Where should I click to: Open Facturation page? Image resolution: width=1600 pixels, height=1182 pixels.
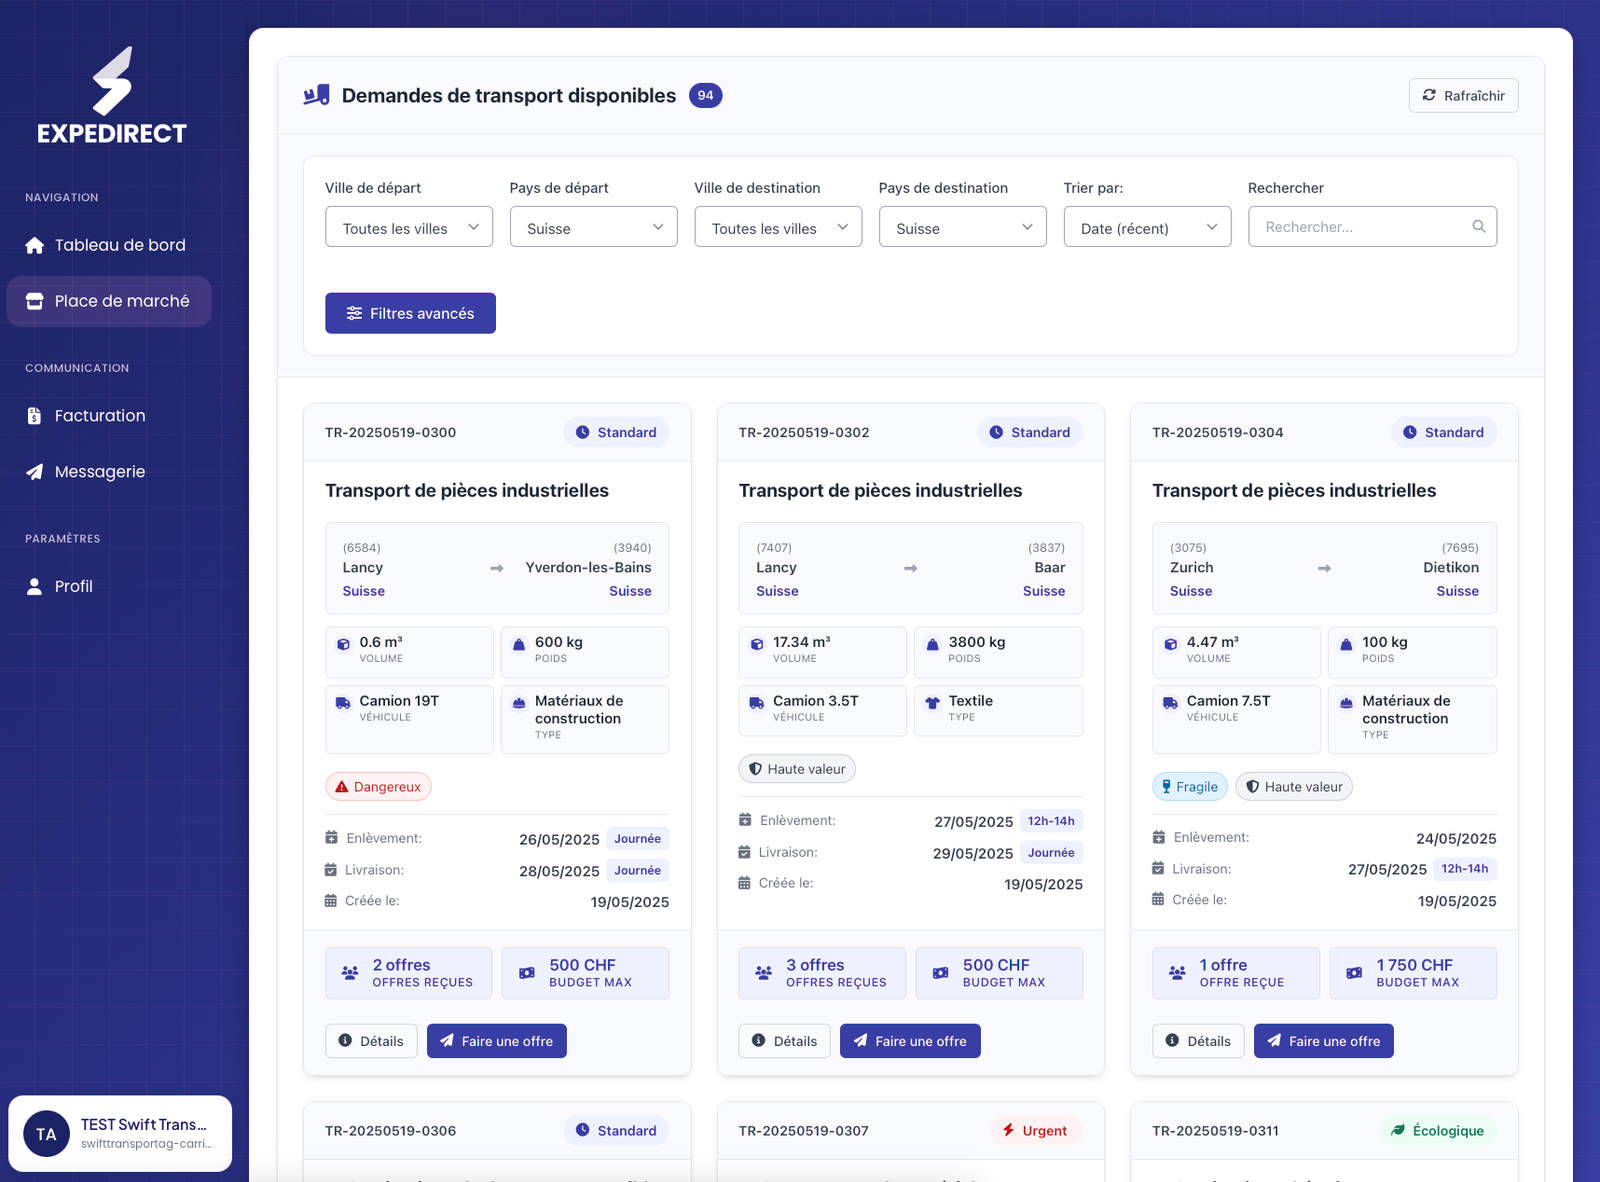coord(109,416)
